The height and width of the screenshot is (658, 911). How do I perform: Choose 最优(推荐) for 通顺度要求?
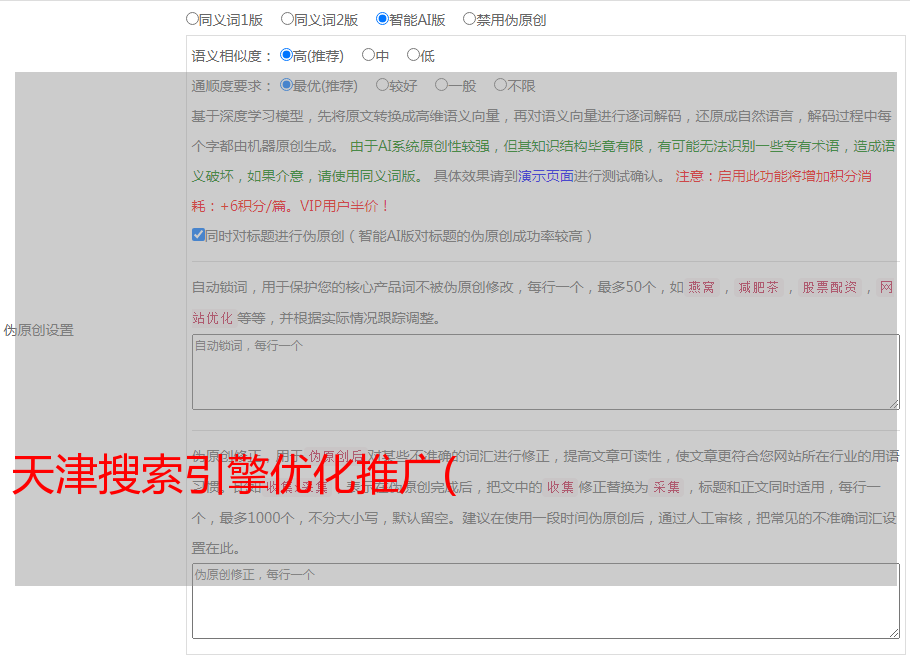tap(287, 85)
